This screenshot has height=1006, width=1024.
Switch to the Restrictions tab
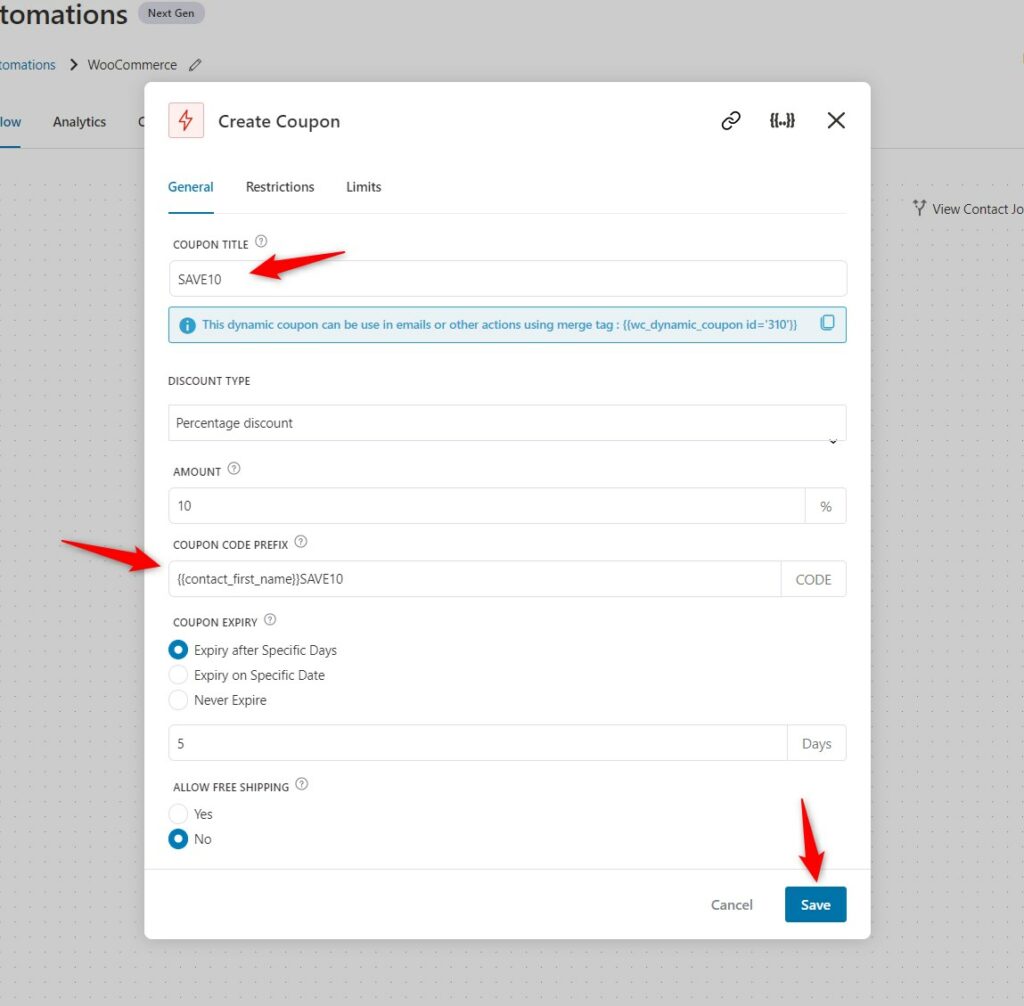point(280,187)
